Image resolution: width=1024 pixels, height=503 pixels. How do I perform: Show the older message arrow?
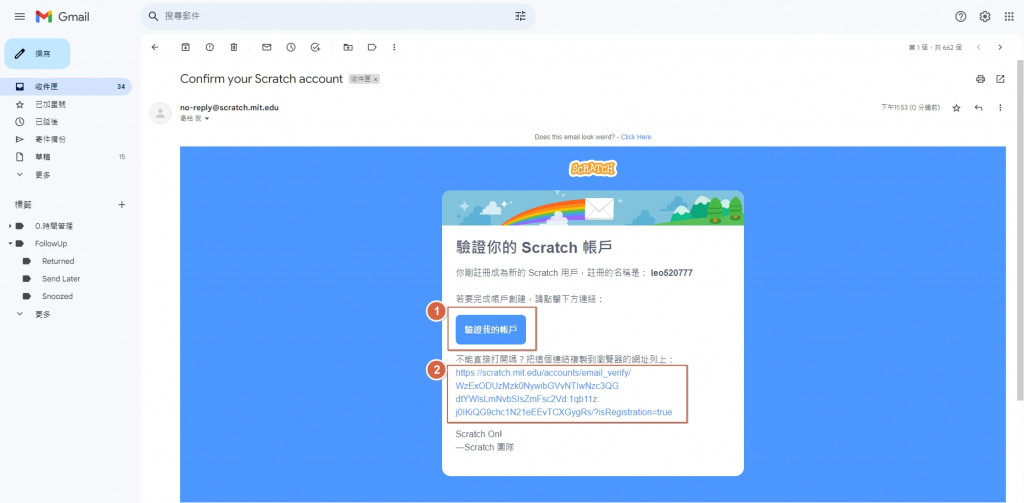[1000, 47]
